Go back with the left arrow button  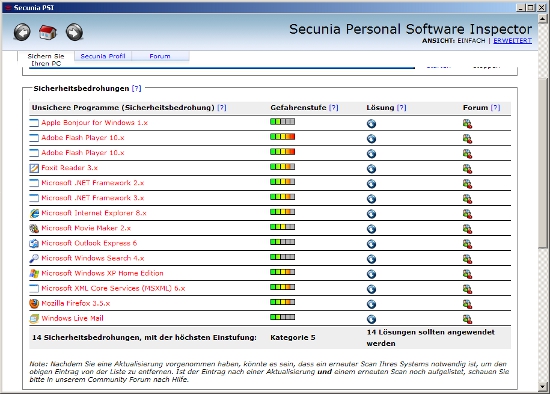coord(22,33)
